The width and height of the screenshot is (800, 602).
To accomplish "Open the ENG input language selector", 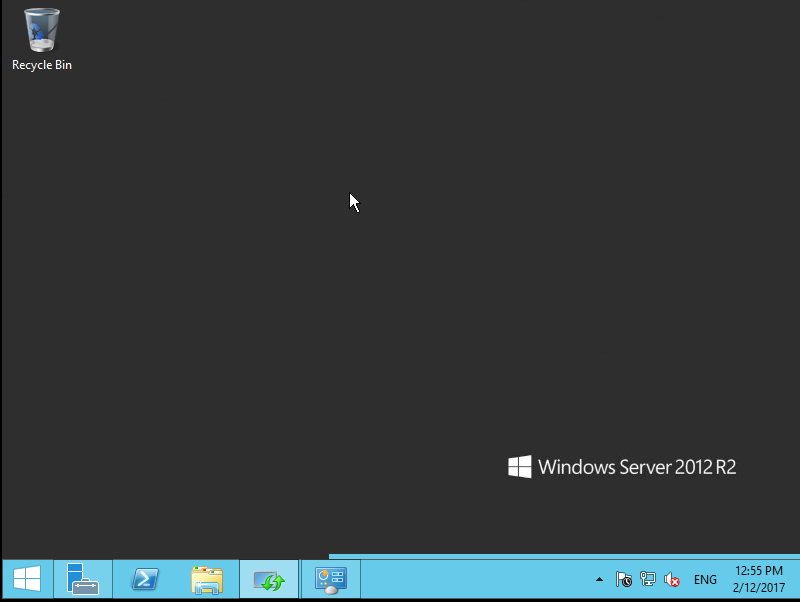I will (705, 579).
